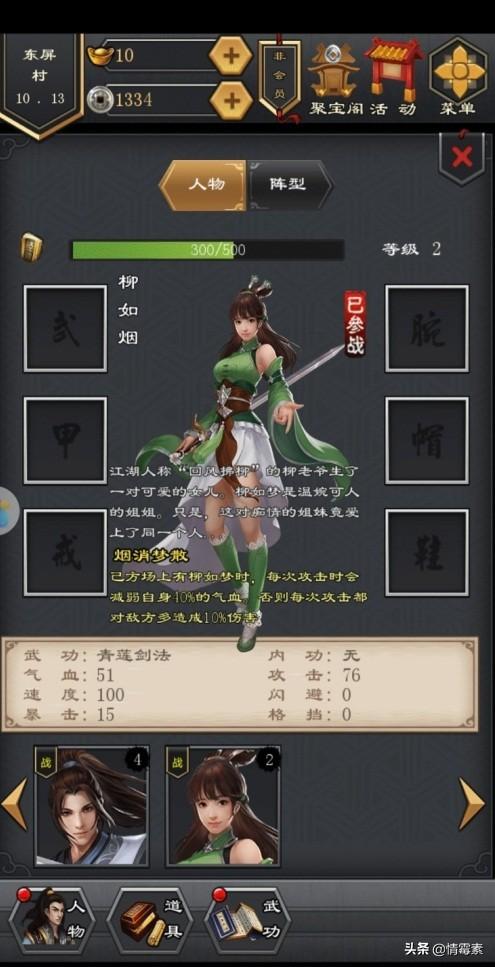Close the character panel with red X

tap(461, 158)
